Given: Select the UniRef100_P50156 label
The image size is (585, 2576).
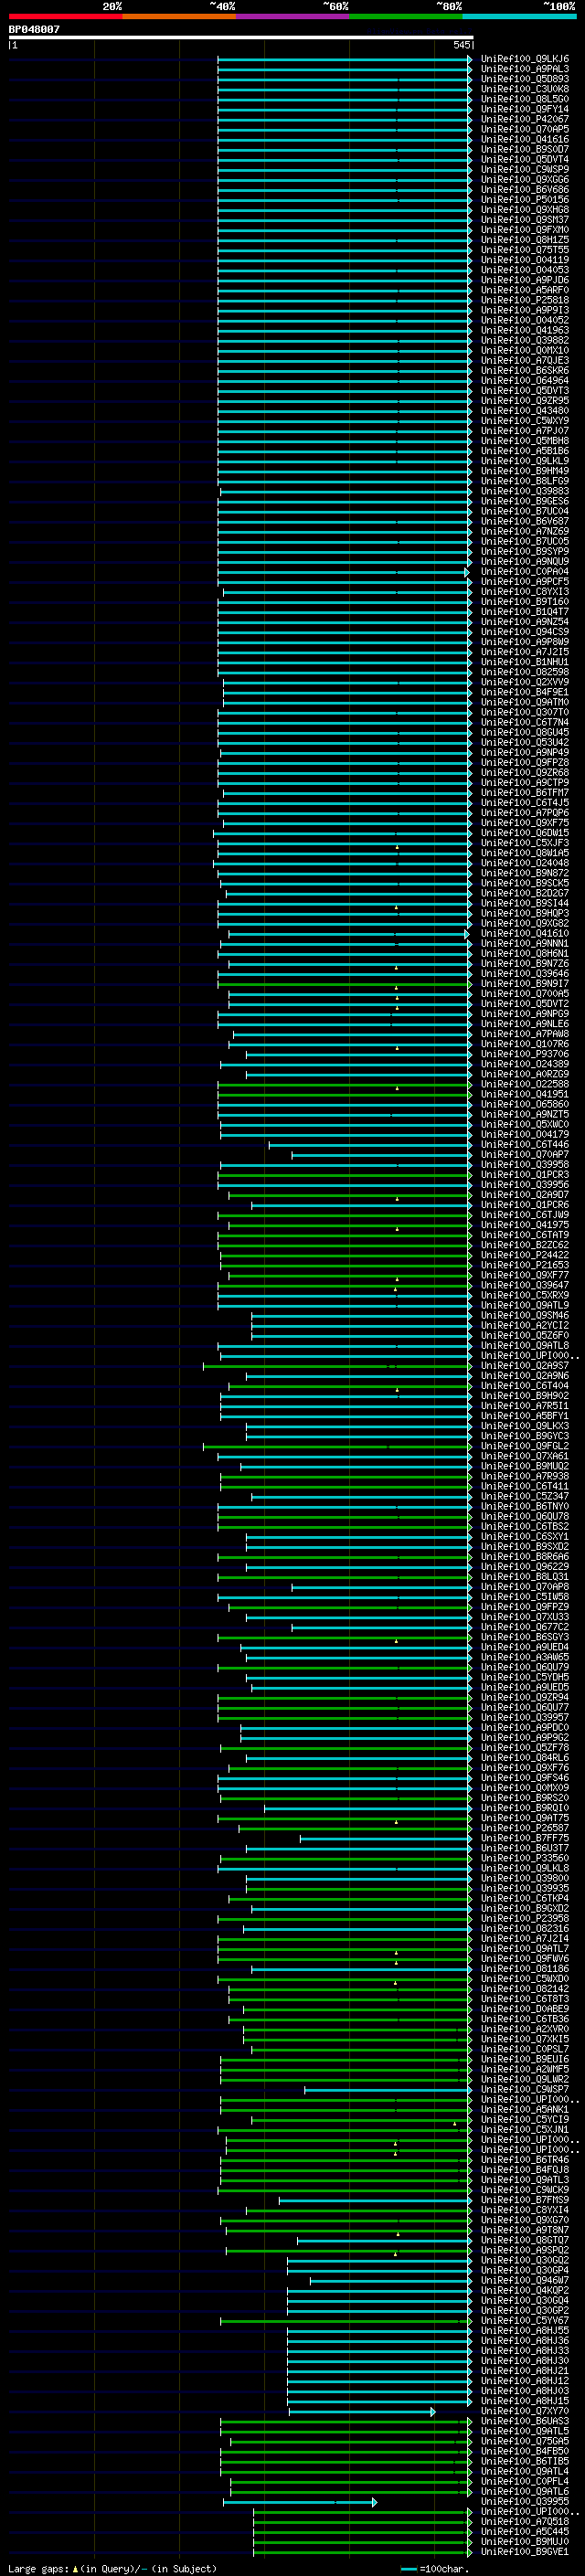Looking at the screenshot, I should click(x=524, y=199).
